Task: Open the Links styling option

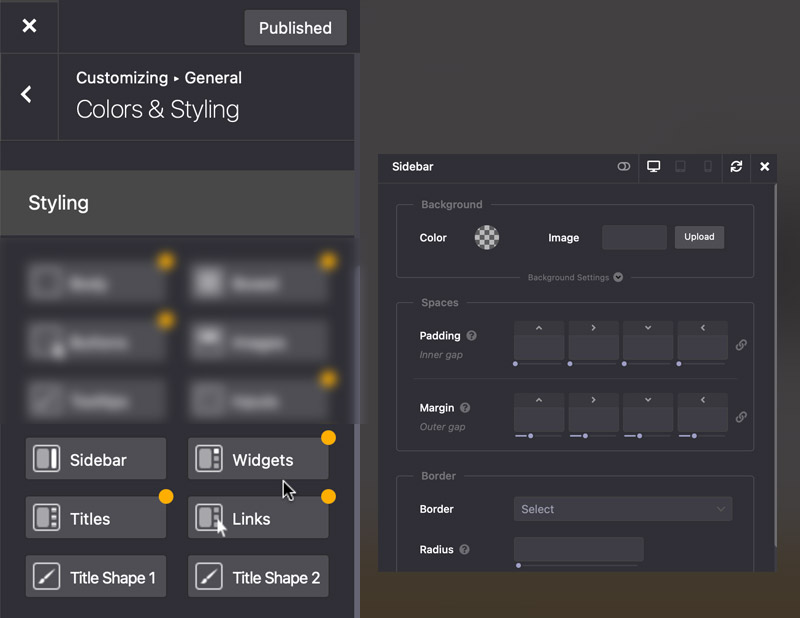Action: pyautogui.click(x=258, y=519)
